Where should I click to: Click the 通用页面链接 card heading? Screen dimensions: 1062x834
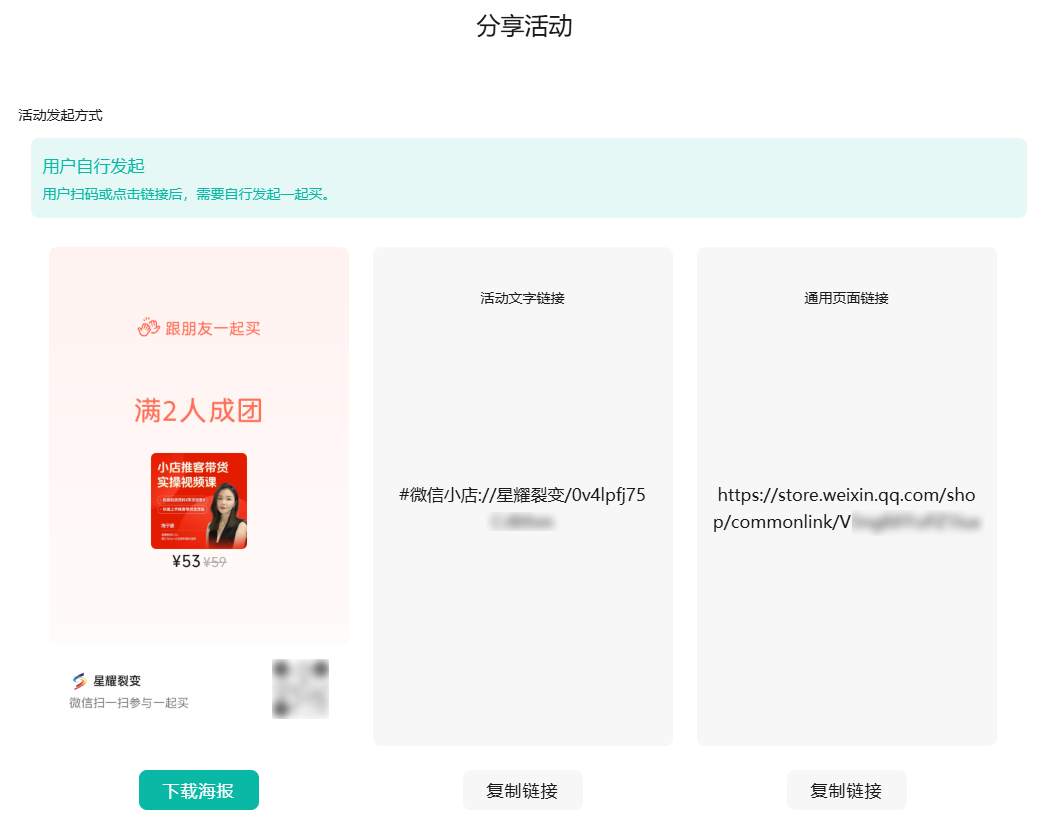coord(846,298)
